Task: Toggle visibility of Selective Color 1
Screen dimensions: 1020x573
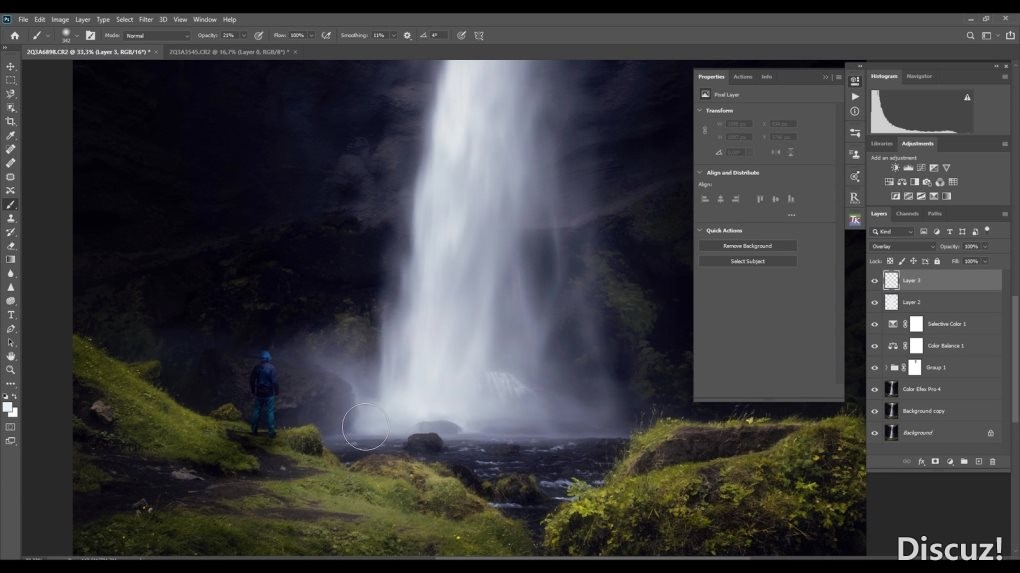Action: [x=874, y=324]
